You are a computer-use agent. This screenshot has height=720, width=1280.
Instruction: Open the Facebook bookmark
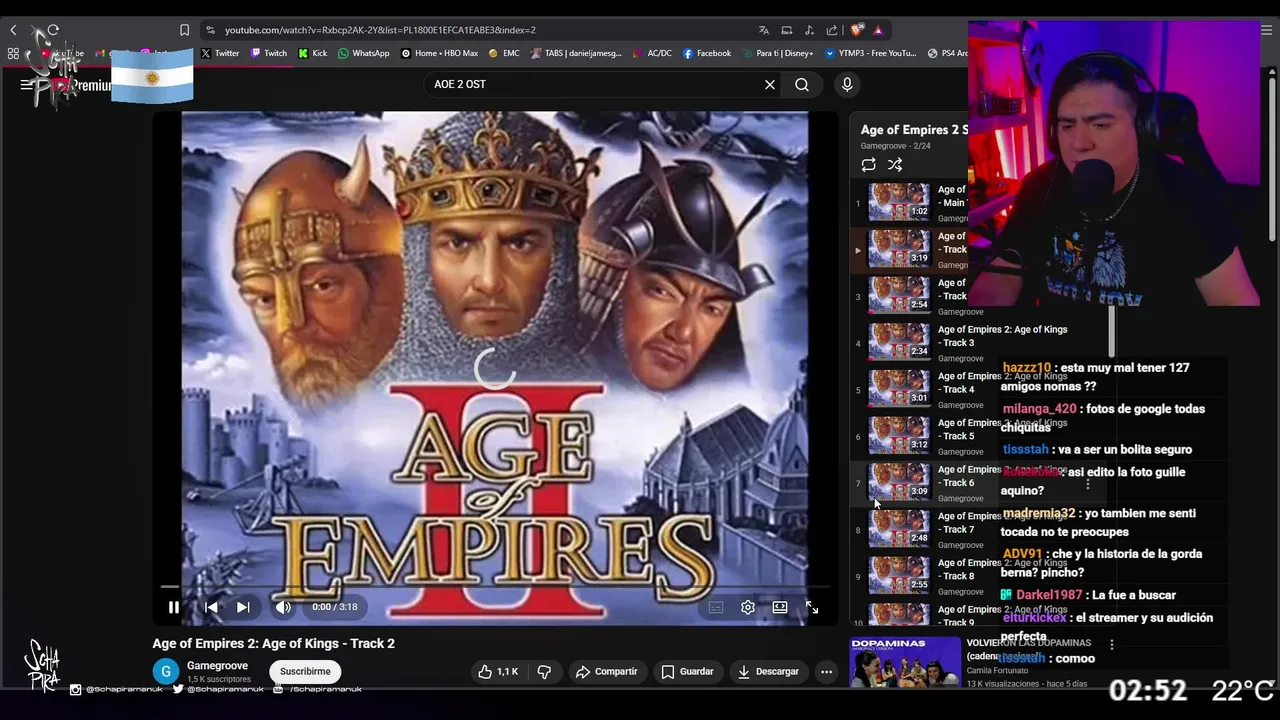707,53
